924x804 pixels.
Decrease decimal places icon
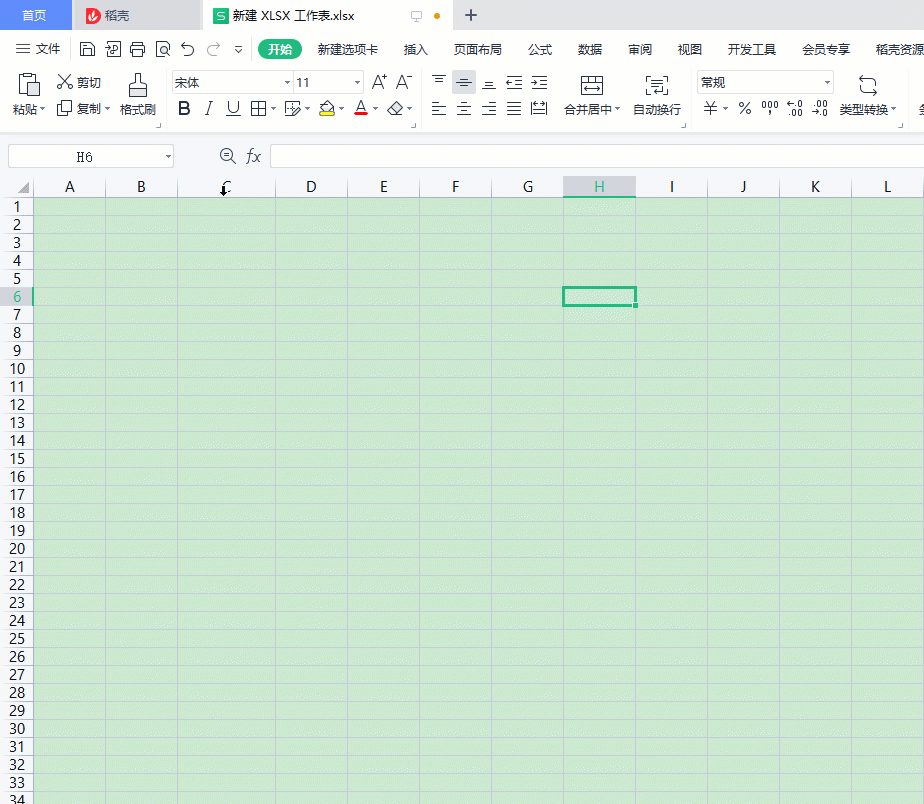[820, 108]
